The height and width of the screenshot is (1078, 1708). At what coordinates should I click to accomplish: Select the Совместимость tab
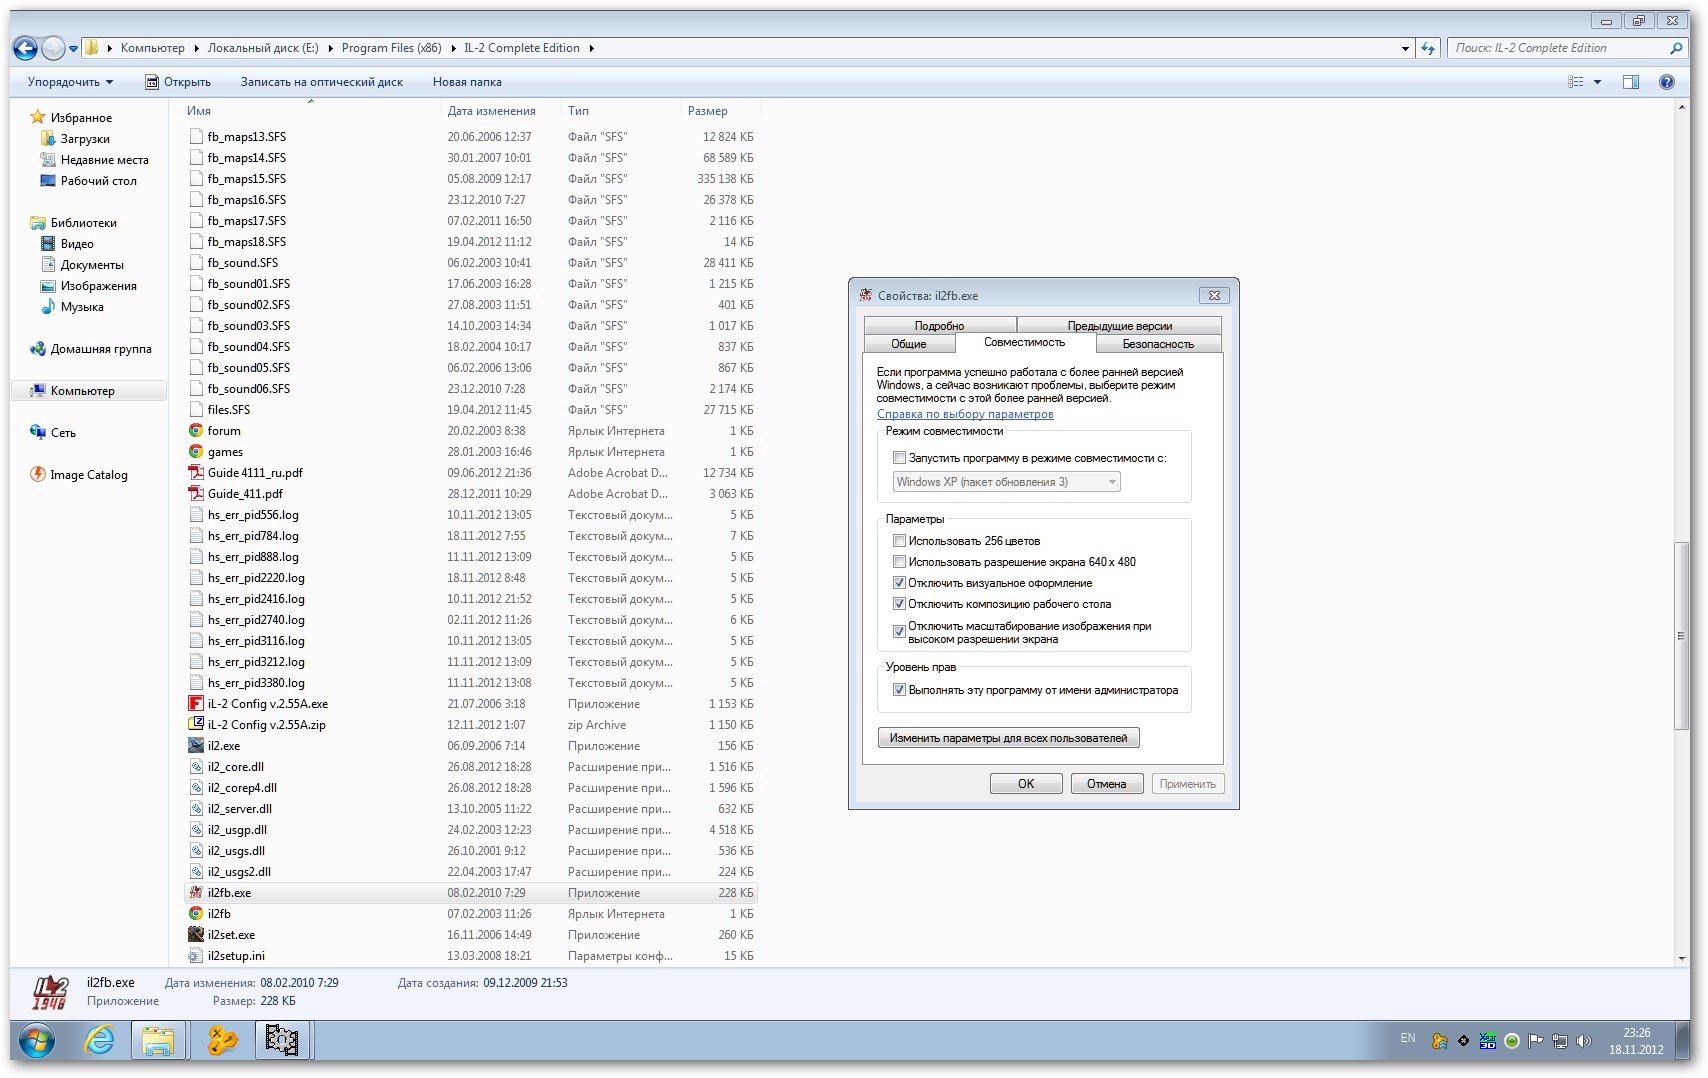1025,342
